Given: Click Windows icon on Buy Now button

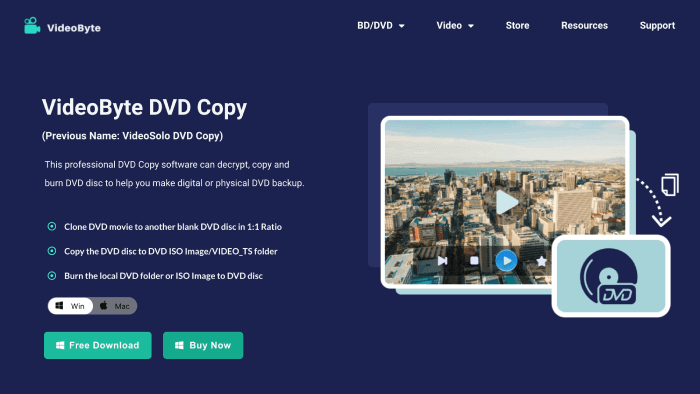Looking at the screenshot, I should point(179,345).
